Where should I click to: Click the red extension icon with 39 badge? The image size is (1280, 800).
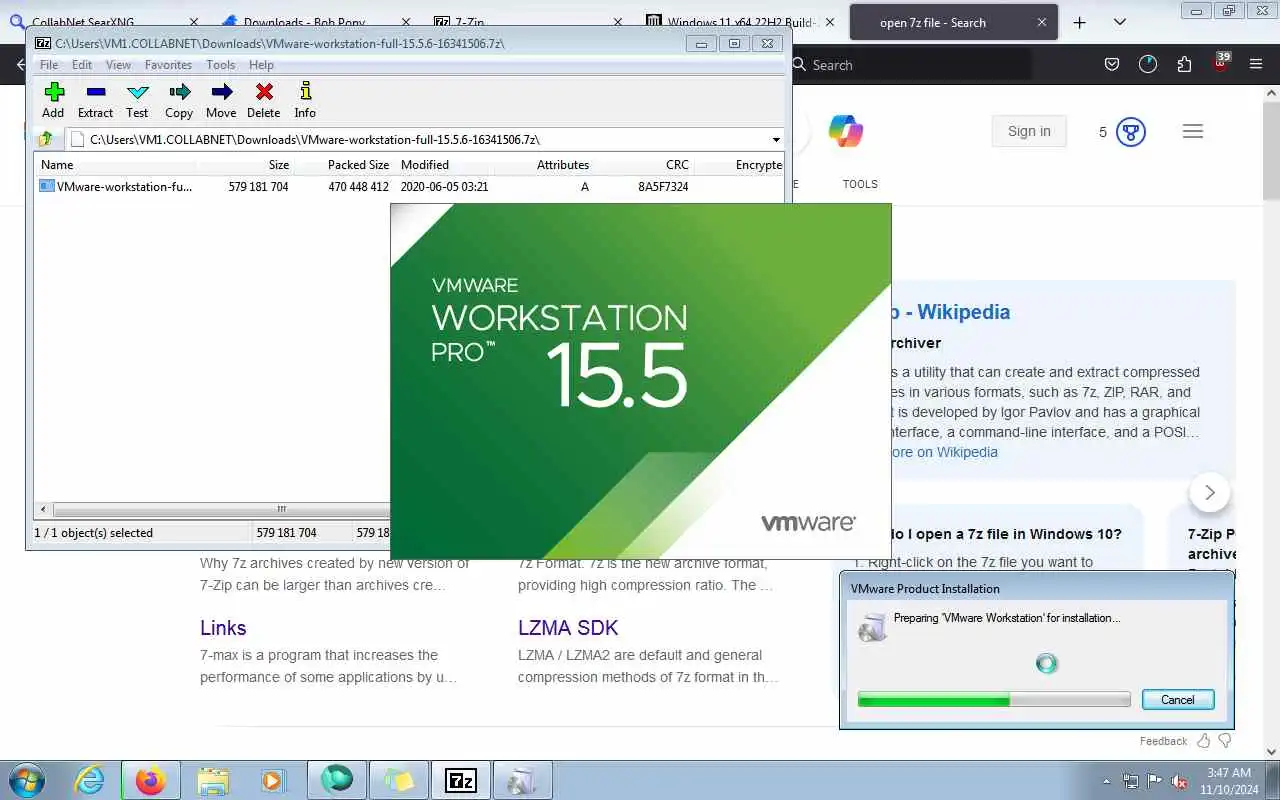pyautogui.click(x=1221, y=63)
